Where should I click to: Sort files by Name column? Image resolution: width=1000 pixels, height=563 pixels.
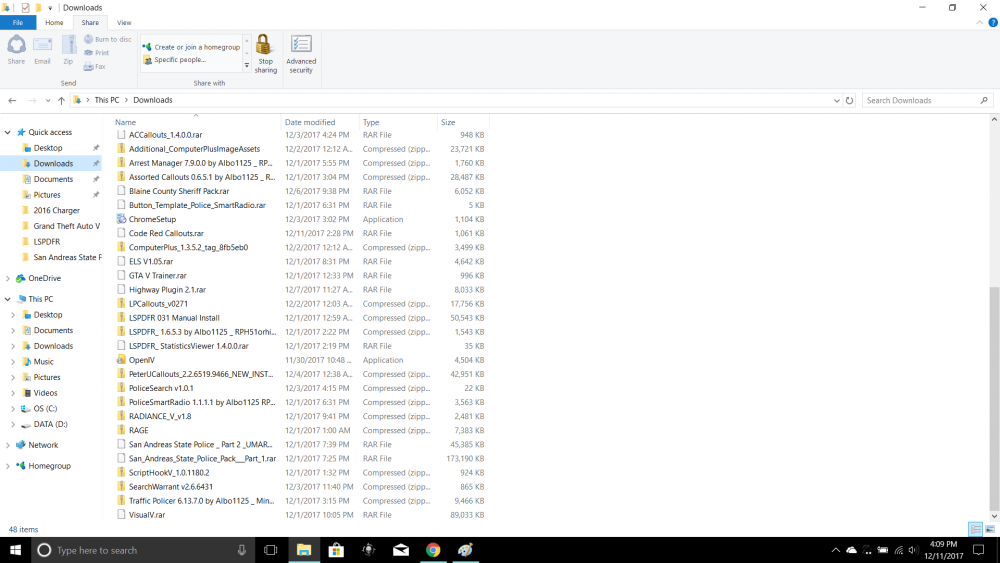[x=196, y=122]
